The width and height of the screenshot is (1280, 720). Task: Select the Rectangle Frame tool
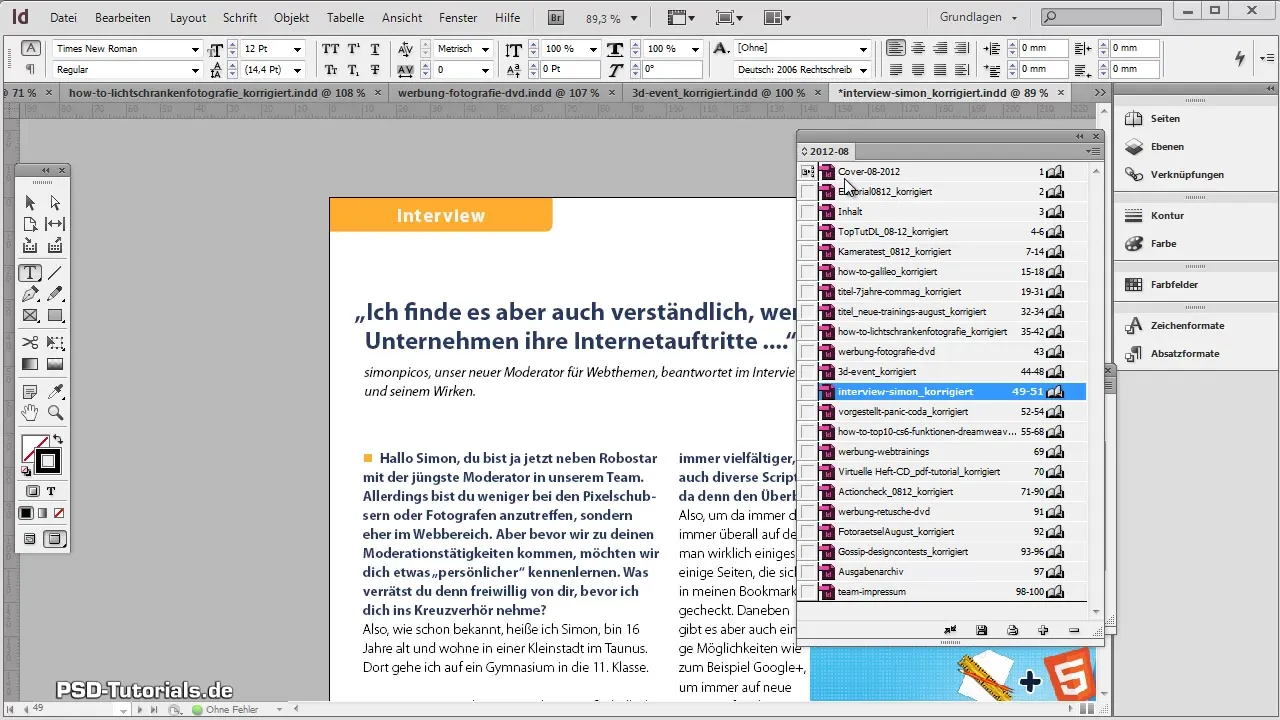(x=30, y=315)
